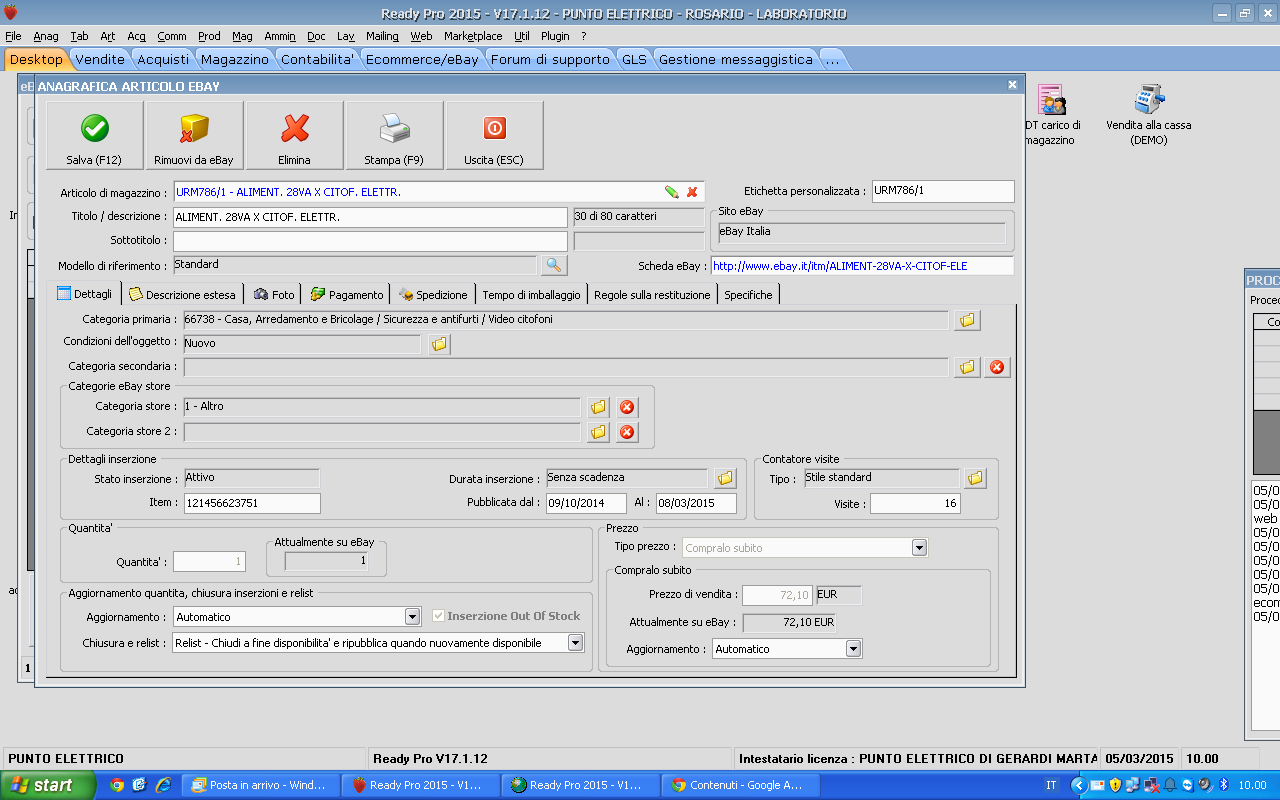Viewport: 1280px width, 800px height.
Task: Open the Mag menu
Action: [x=243, y=36]
